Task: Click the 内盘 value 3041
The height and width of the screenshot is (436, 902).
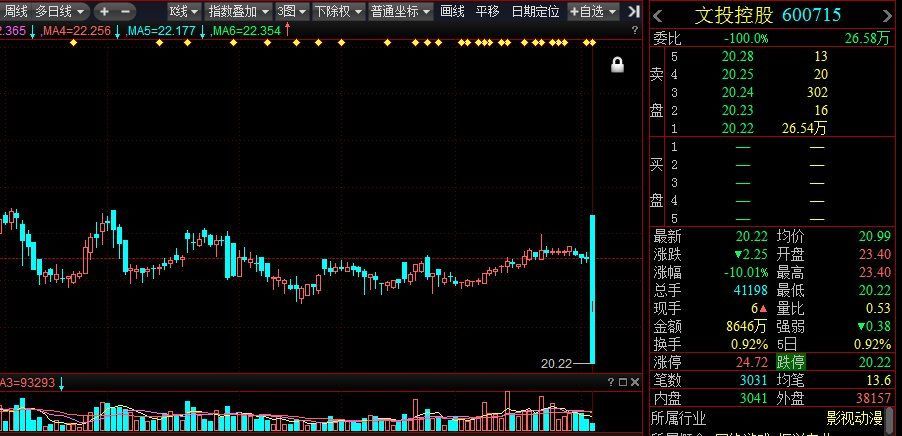Action: point(754,398)
